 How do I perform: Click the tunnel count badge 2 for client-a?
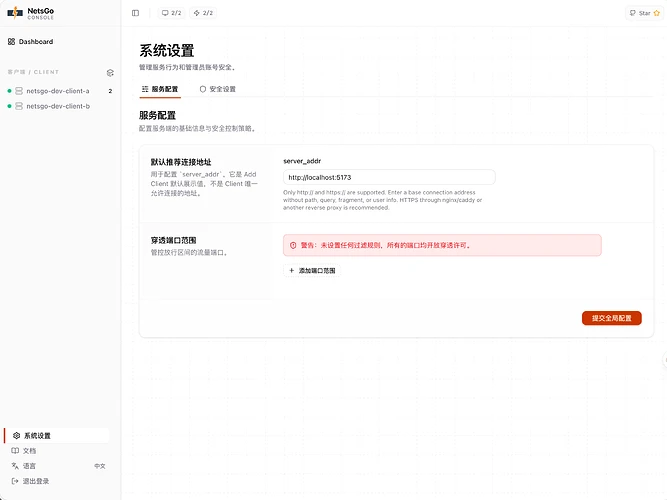110,91
